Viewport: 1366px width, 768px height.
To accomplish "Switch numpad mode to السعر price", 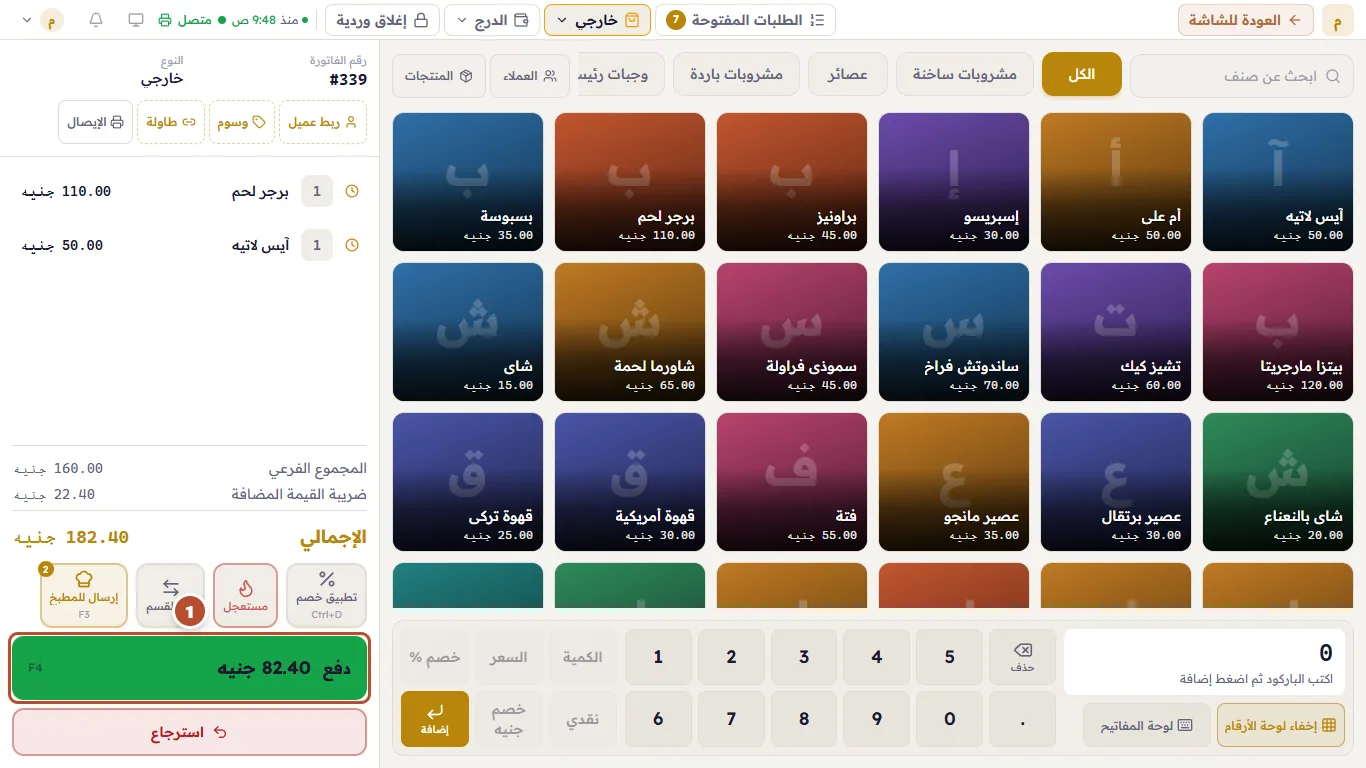I will pyautogui.click(x=508, y=657).
